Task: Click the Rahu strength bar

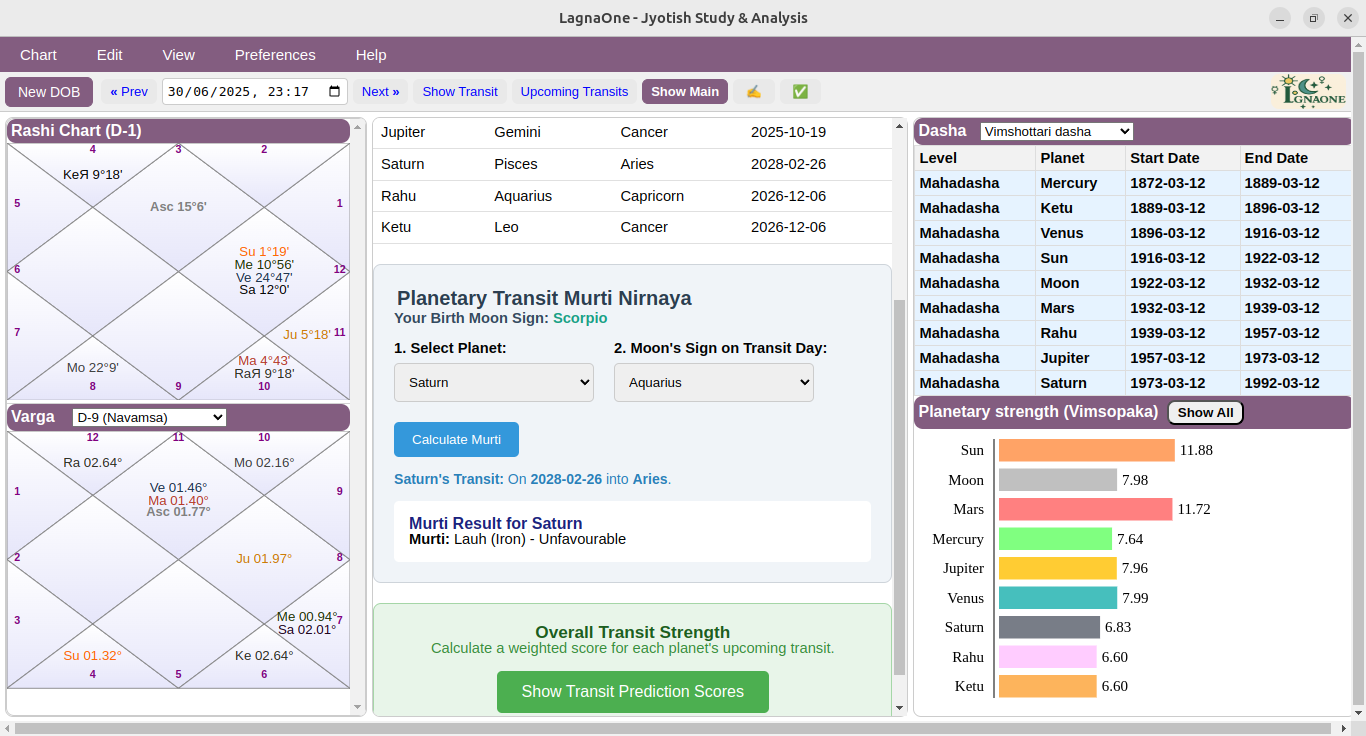Action: [x=1048, y=657]
